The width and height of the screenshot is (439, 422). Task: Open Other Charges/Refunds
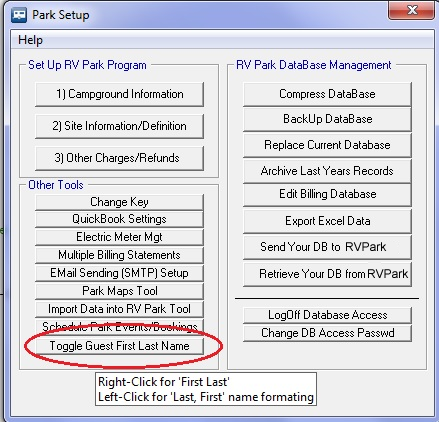119,158
